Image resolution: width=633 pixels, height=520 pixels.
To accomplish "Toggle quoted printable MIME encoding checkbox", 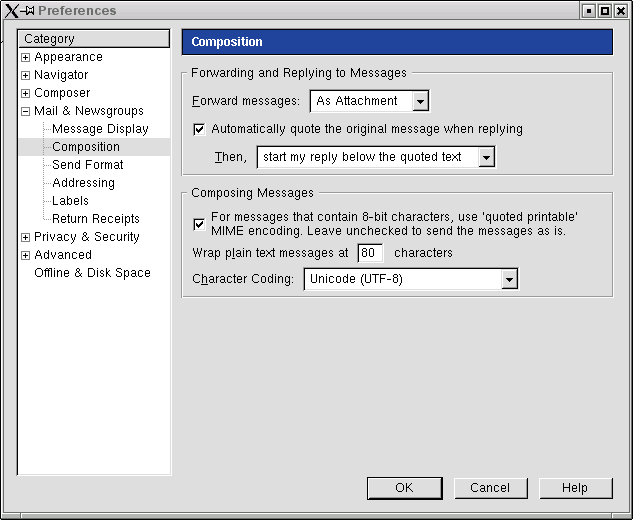I will click(x=199, y=223).
